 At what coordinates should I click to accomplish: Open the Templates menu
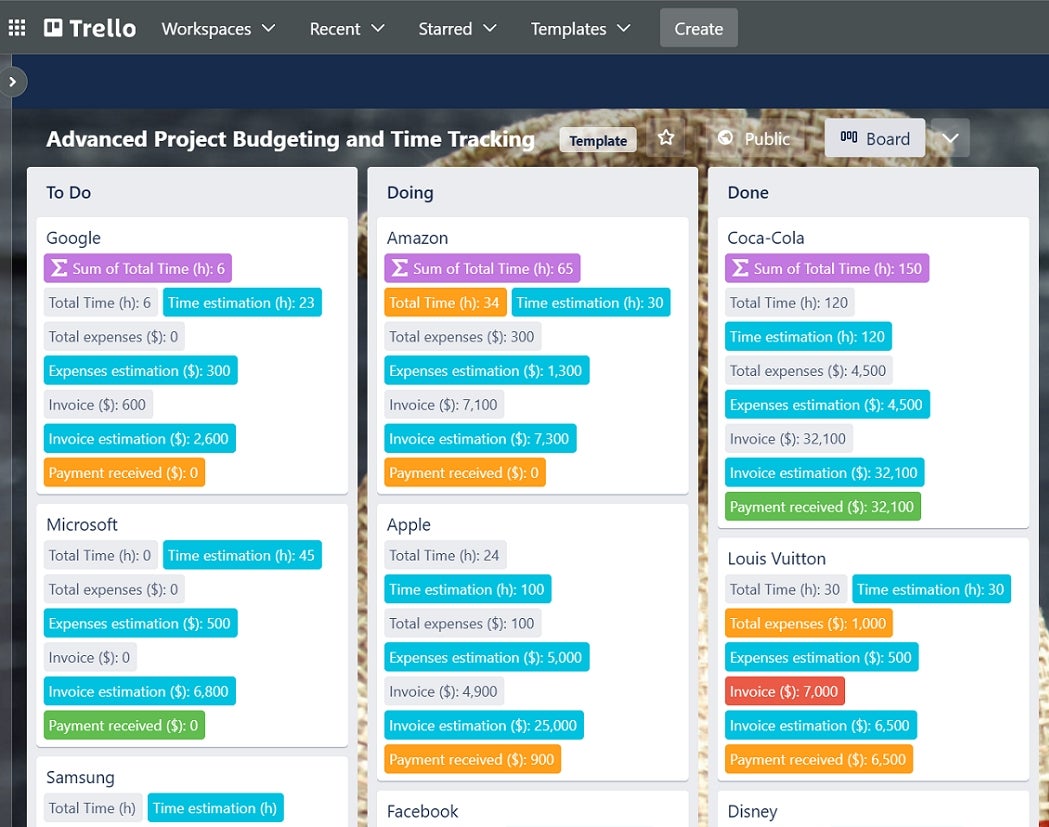(580, 28)
